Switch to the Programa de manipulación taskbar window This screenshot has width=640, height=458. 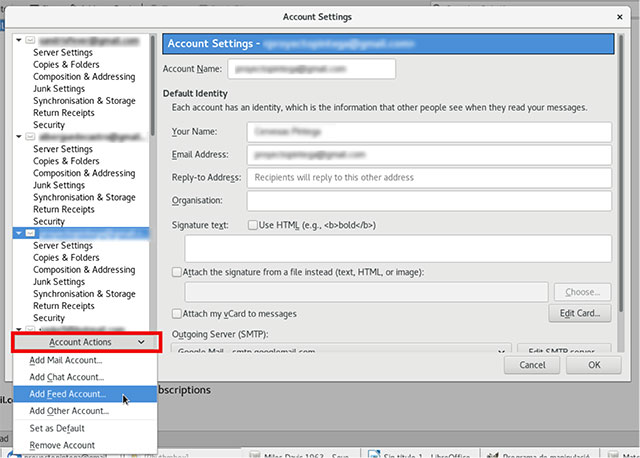click(x=540, y=455)
